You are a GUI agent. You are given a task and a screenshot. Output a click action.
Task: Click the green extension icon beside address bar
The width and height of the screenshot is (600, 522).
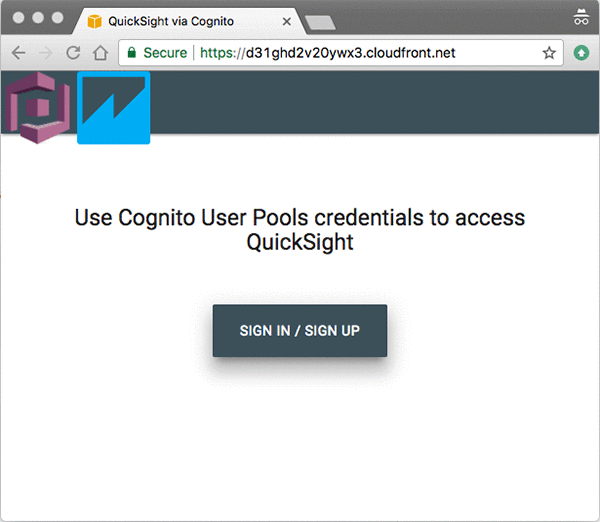[581, 53]
